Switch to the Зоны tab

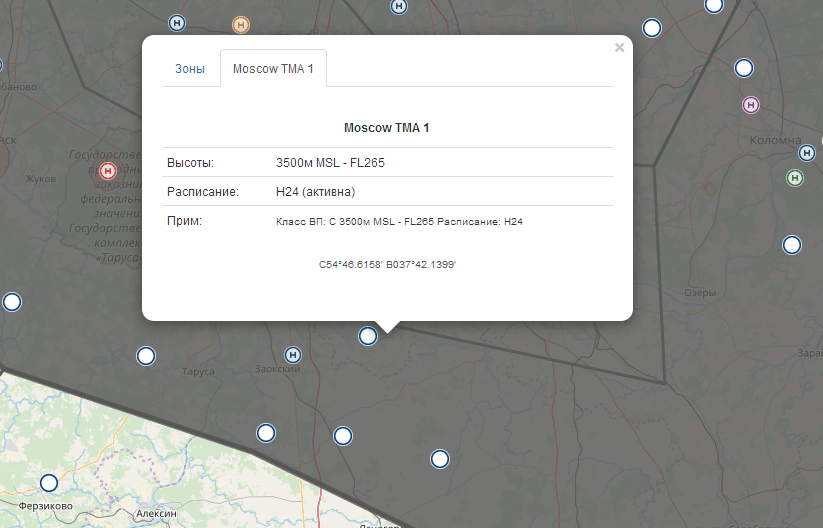[190, 69]
